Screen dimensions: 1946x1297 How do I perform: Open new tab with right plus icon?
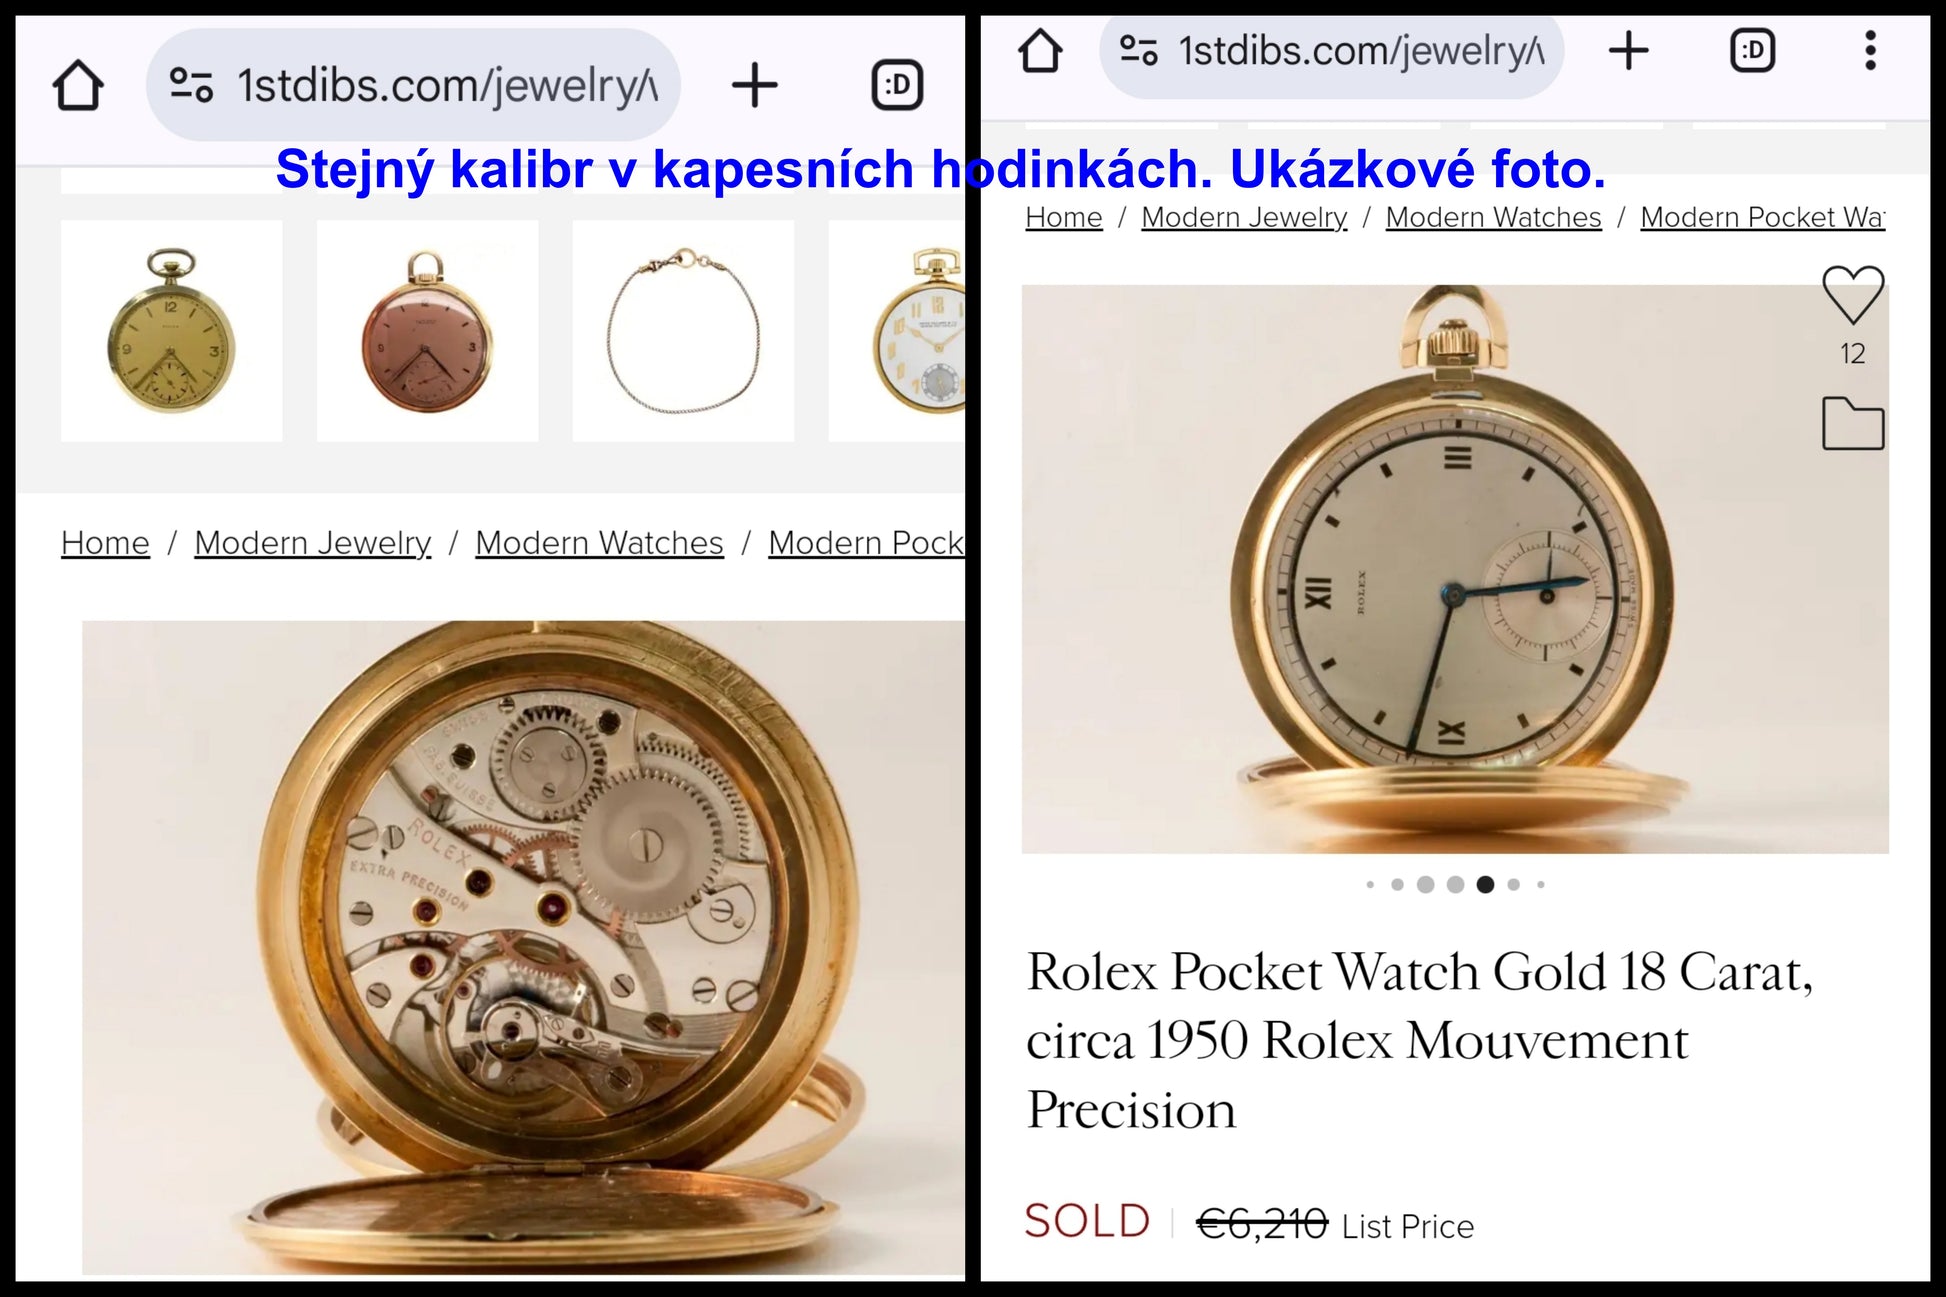[1628, 50]
